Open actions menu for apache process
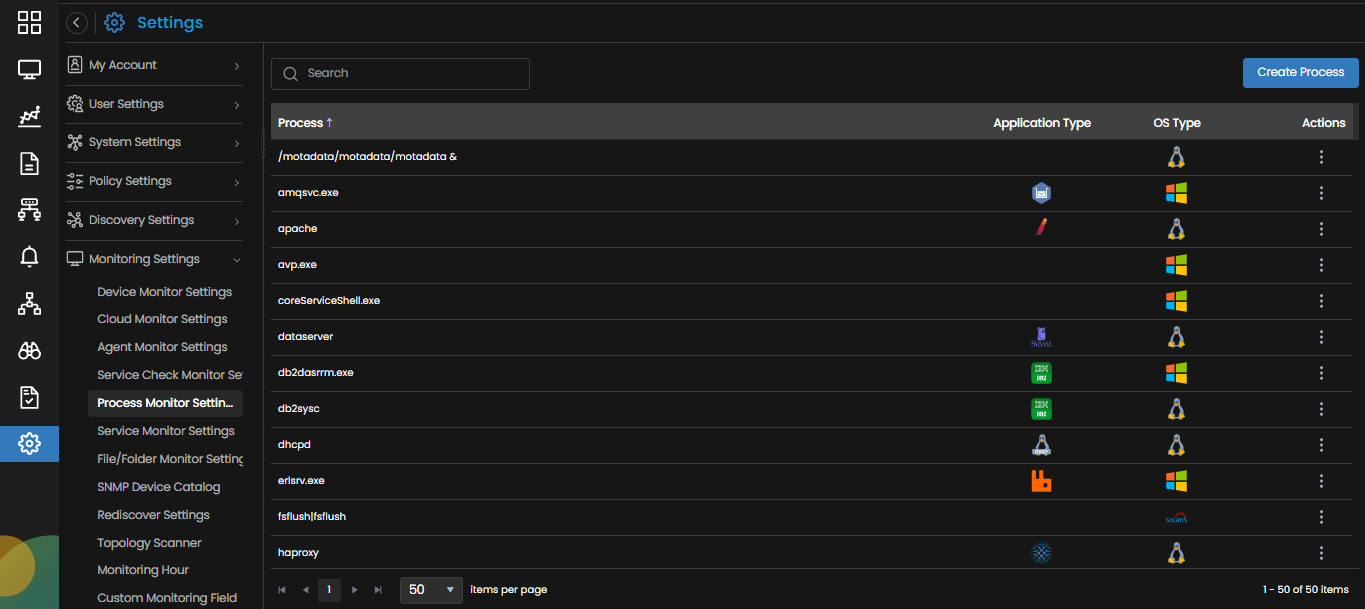Viewport: 1365px width, 609px height. 1321,229
